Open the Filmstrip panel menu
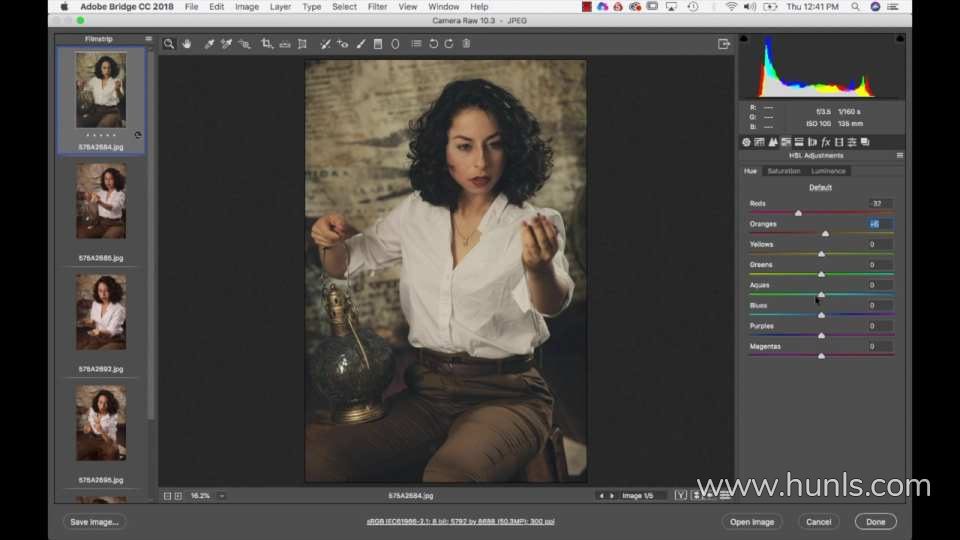The height and width of the screenshot is (540, 960). 148,40
